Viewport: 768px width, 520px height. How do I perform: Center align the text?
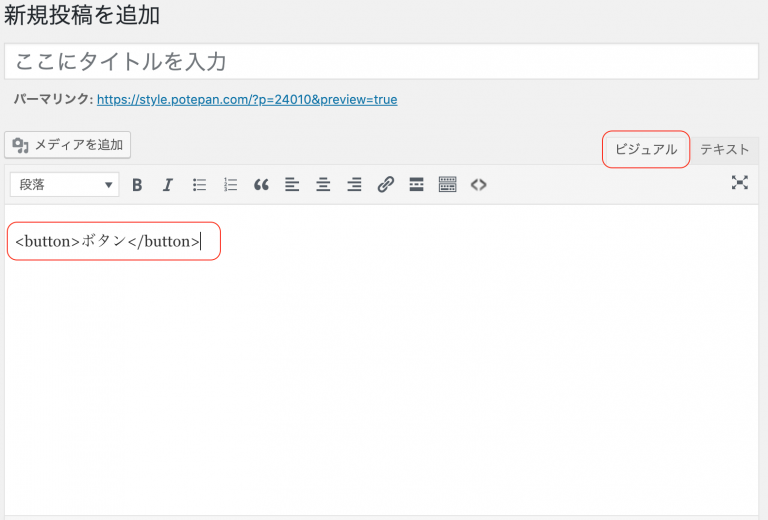[x=323, y=185]
